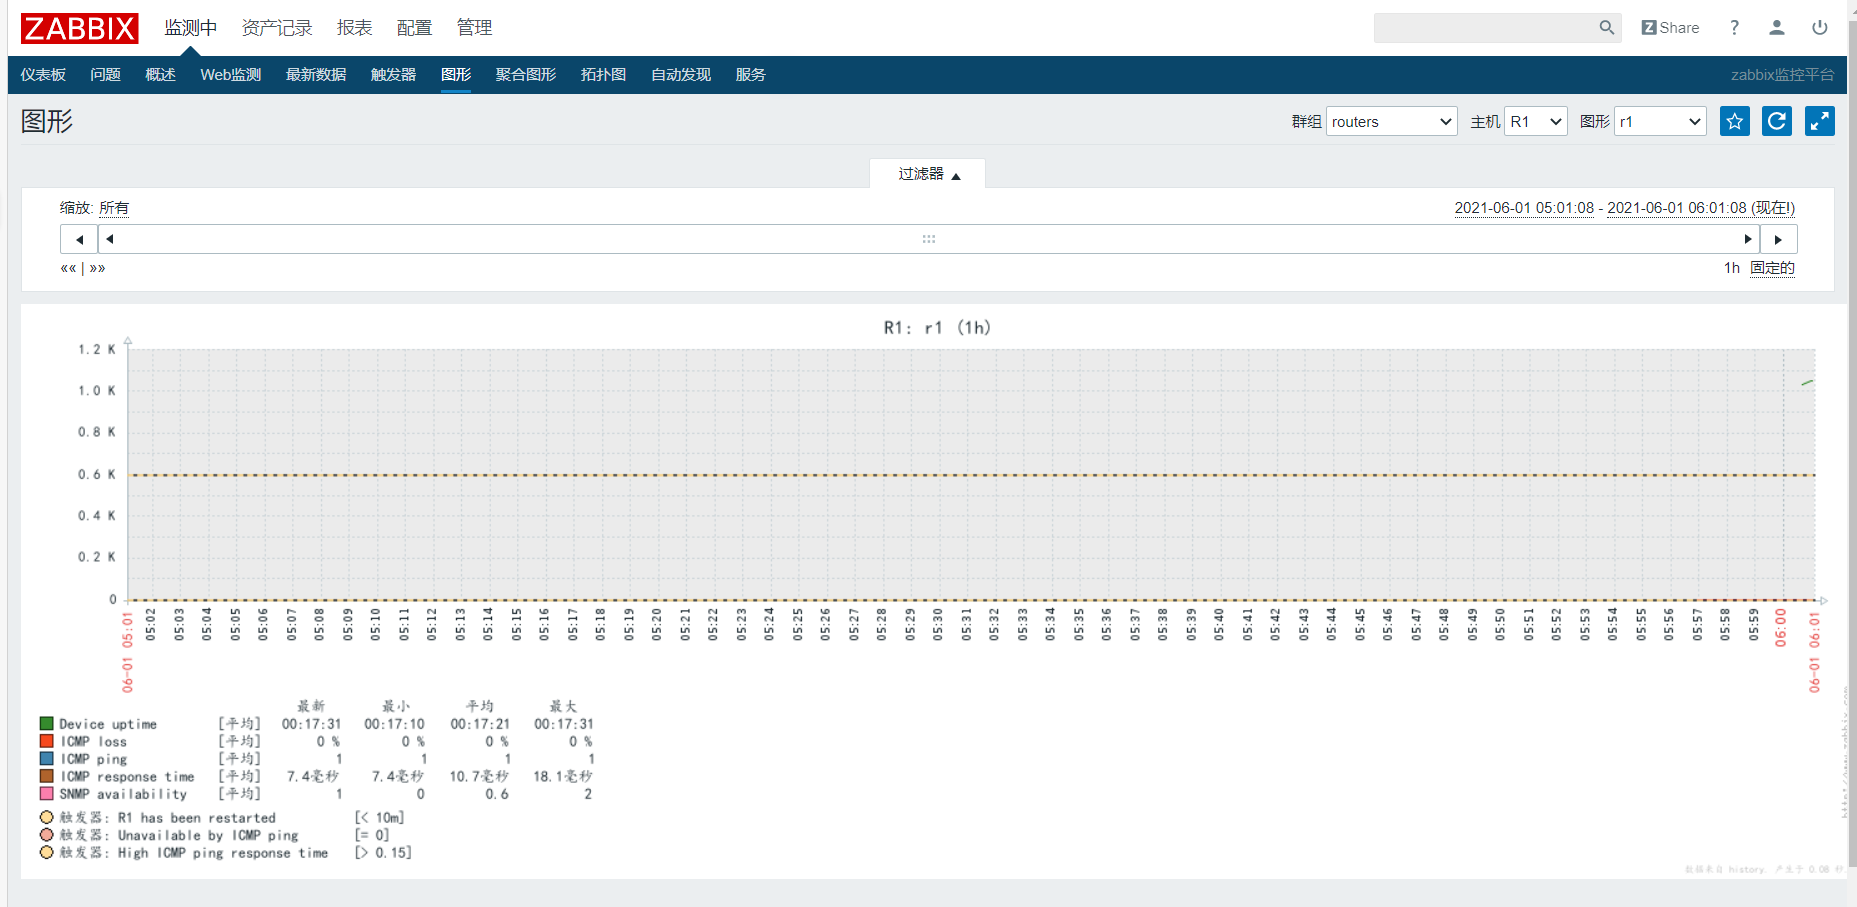The image size is (1857, 907).
Task: Open Zabbix help via question mark icon
Action: [1734, 27]
